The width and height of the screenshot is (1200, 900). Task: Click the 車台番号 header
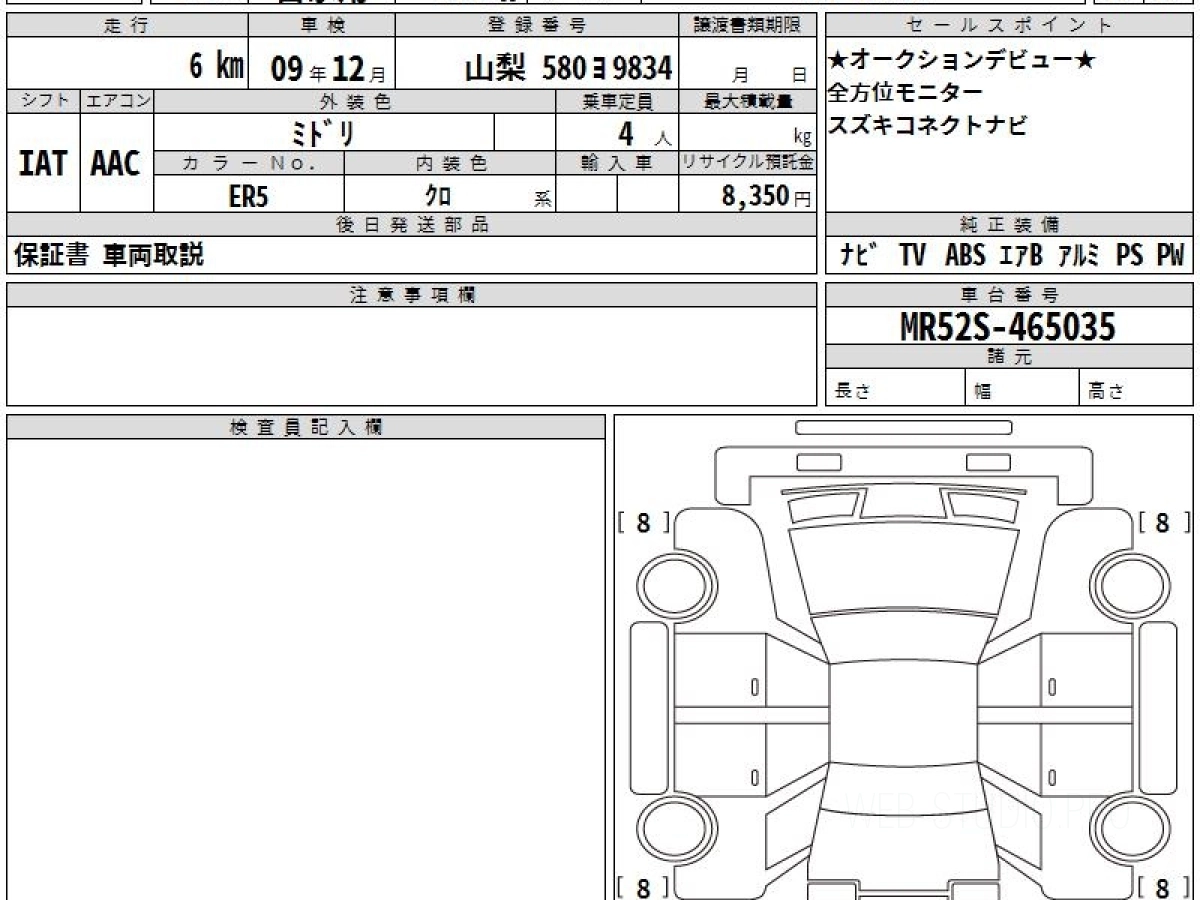[x=1010, y=295]
